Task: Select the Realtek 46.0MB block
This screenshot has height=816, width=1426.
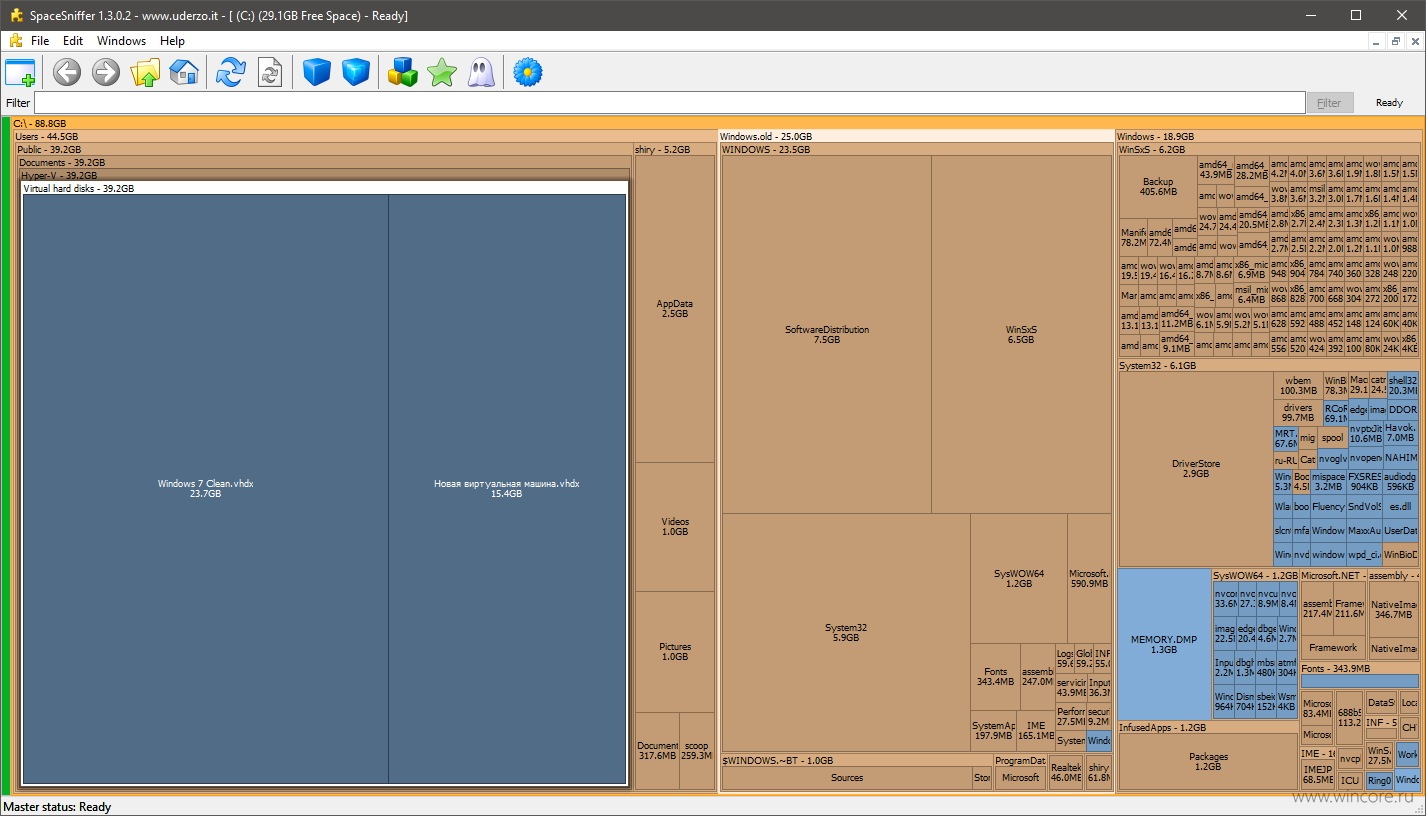Action: (x=1066, y=771)
